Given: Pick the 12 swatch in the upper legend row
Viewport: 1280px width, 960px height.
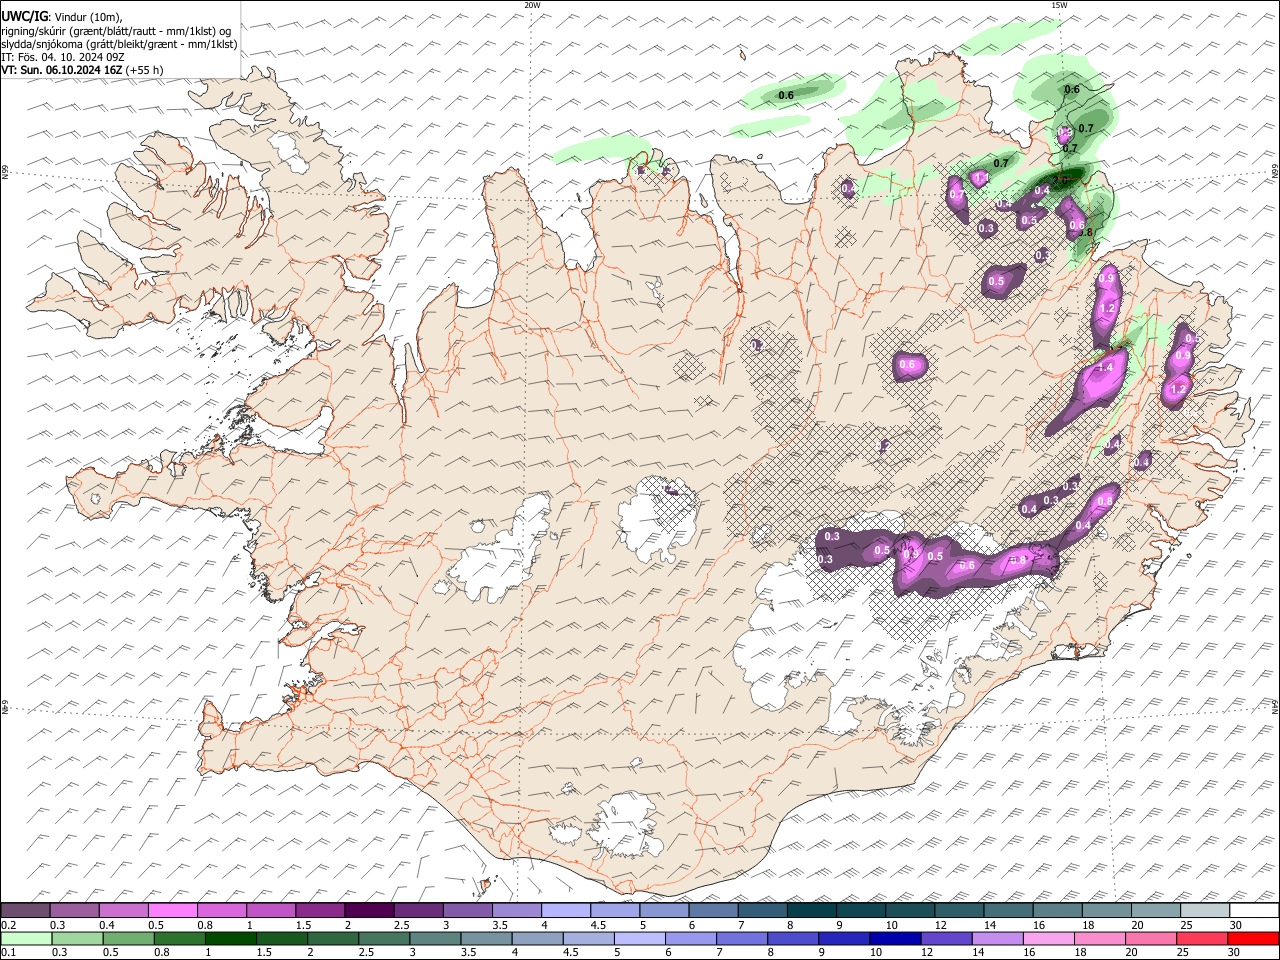Looking at the screenshot, I should click(959, 910).
